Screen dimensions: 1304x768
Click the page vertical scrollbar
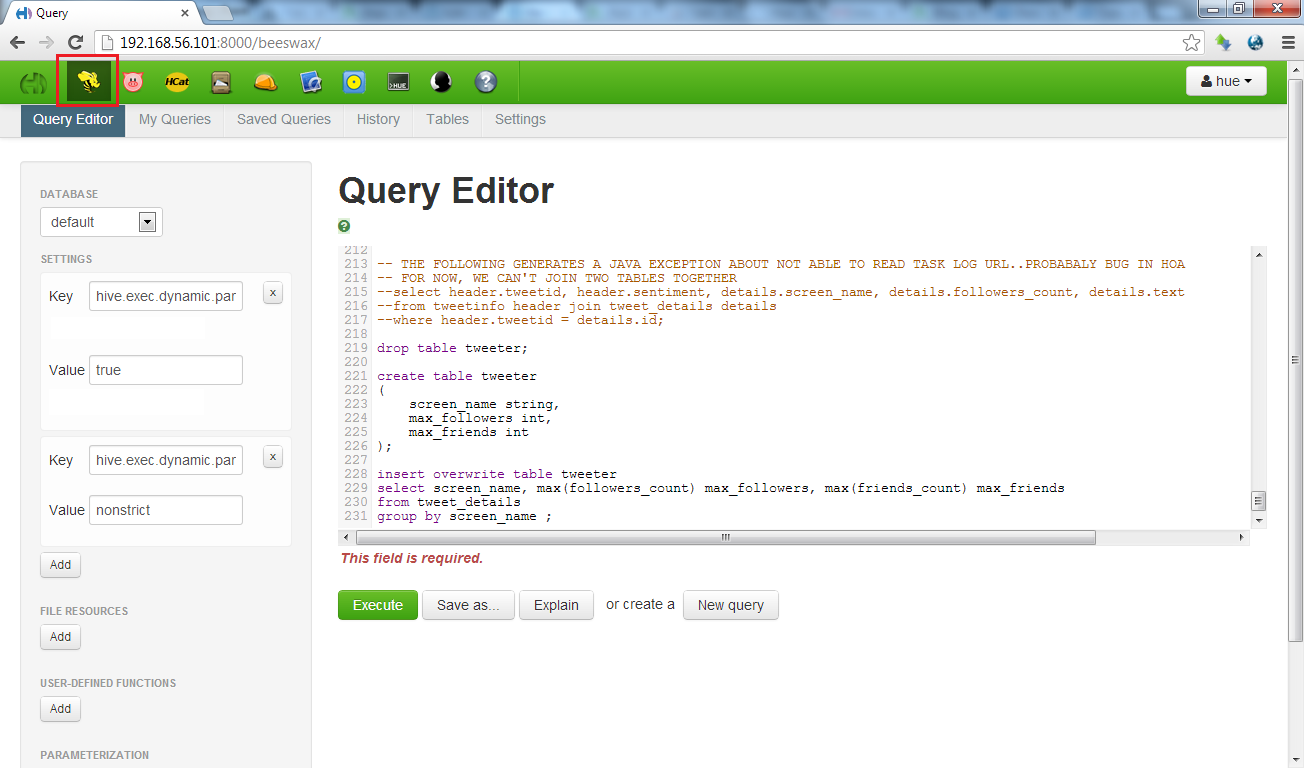(x=1296, y=360)
